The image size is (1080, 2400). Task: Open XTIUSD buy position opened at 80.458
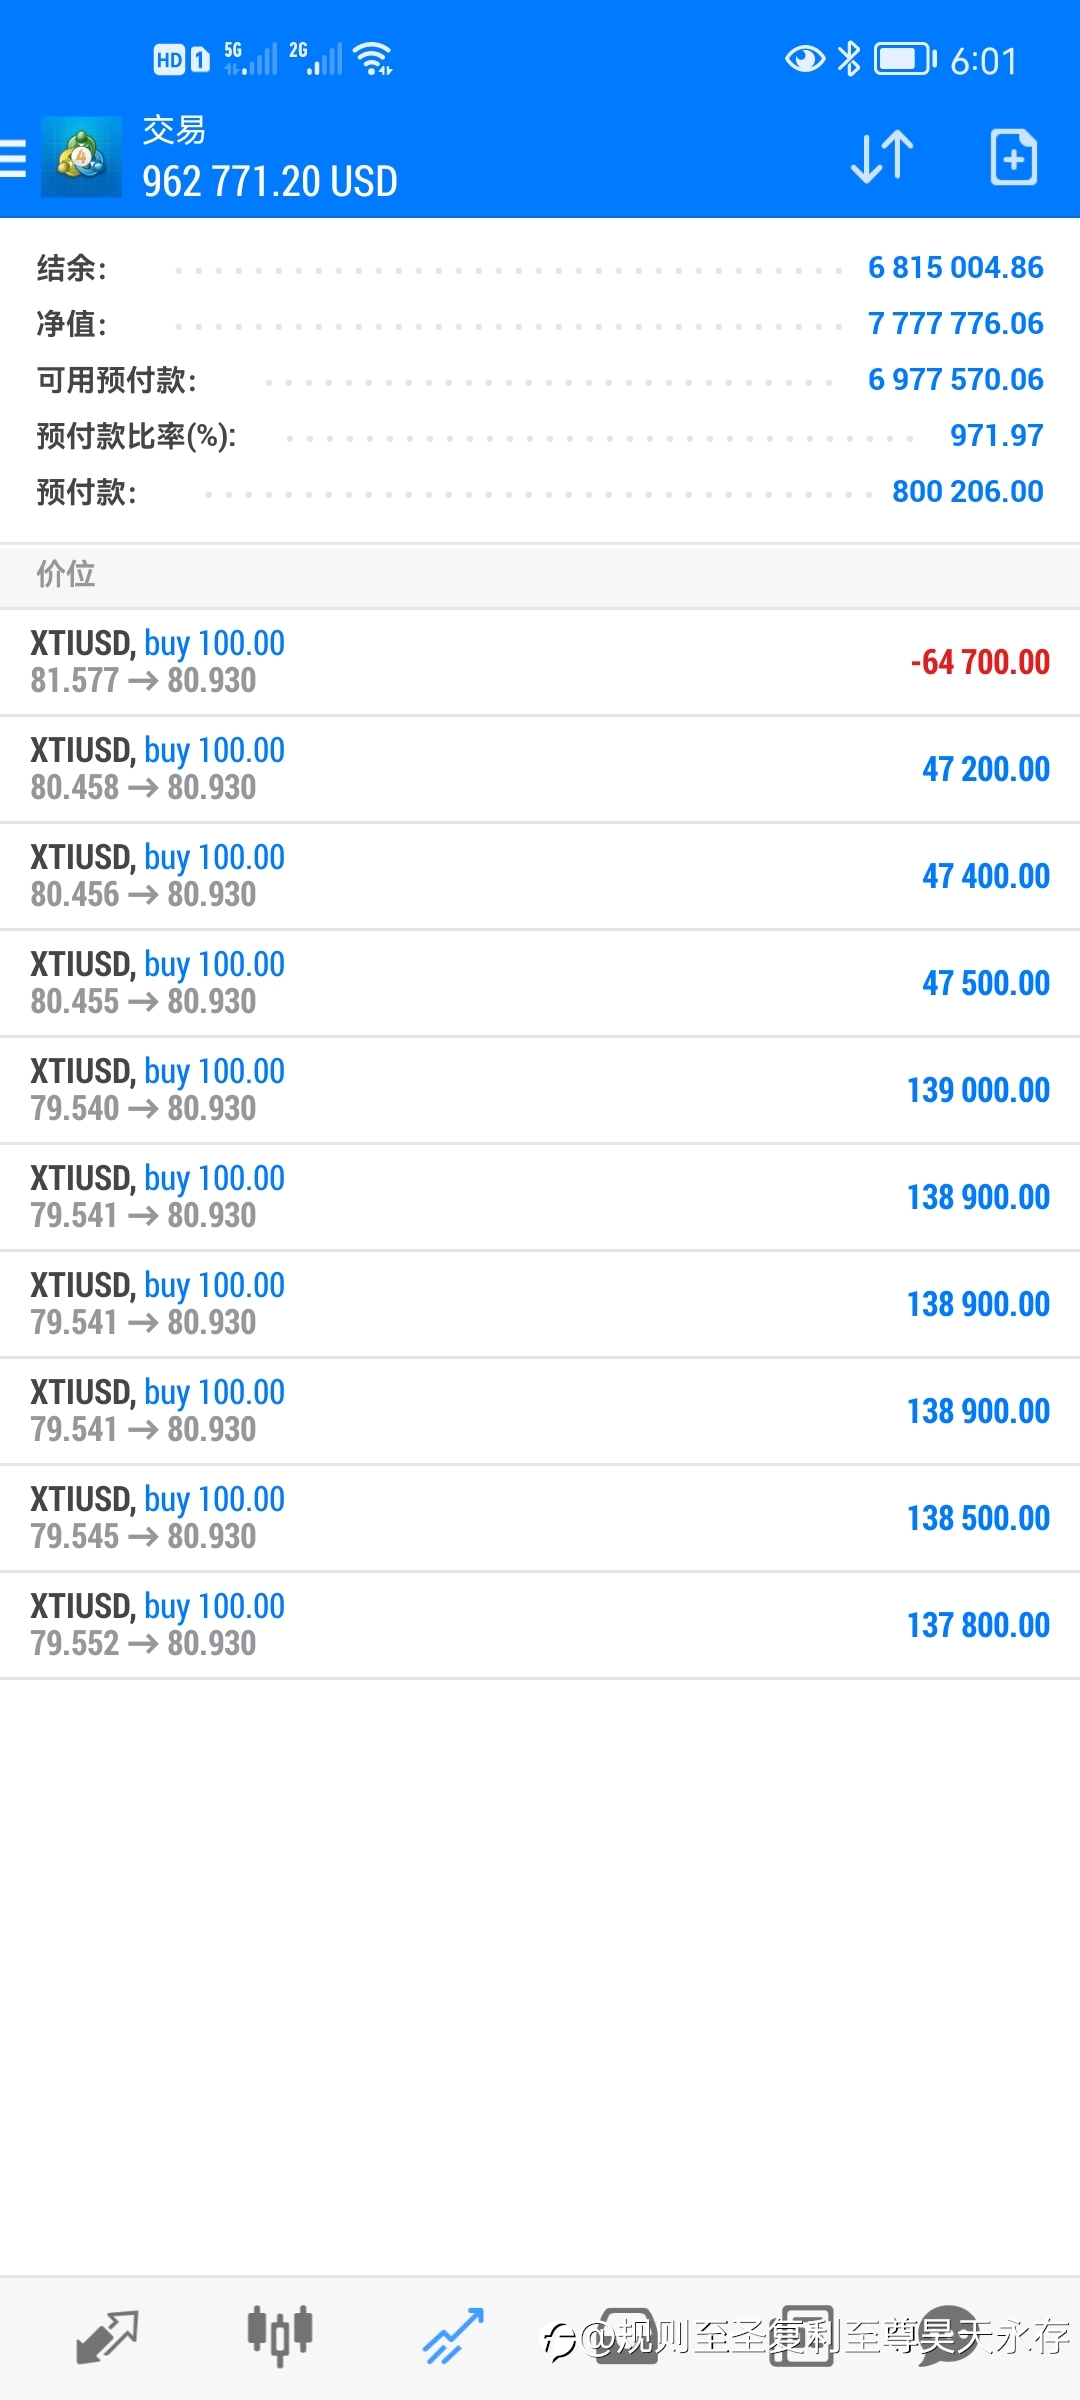coord(540,769)
